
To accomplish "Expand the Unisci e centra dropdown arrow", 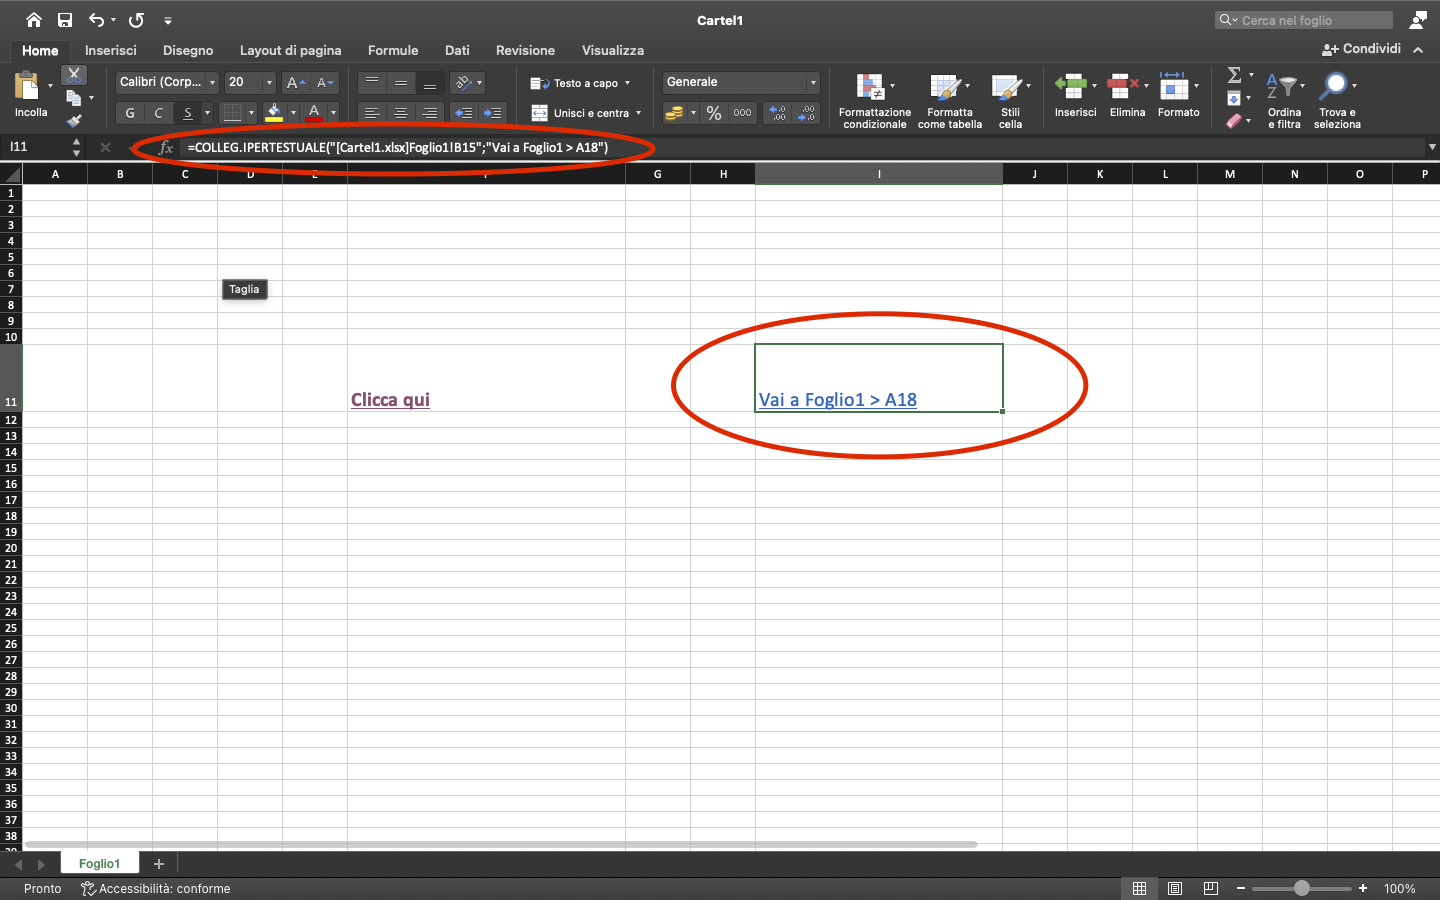I will point(638,113).
